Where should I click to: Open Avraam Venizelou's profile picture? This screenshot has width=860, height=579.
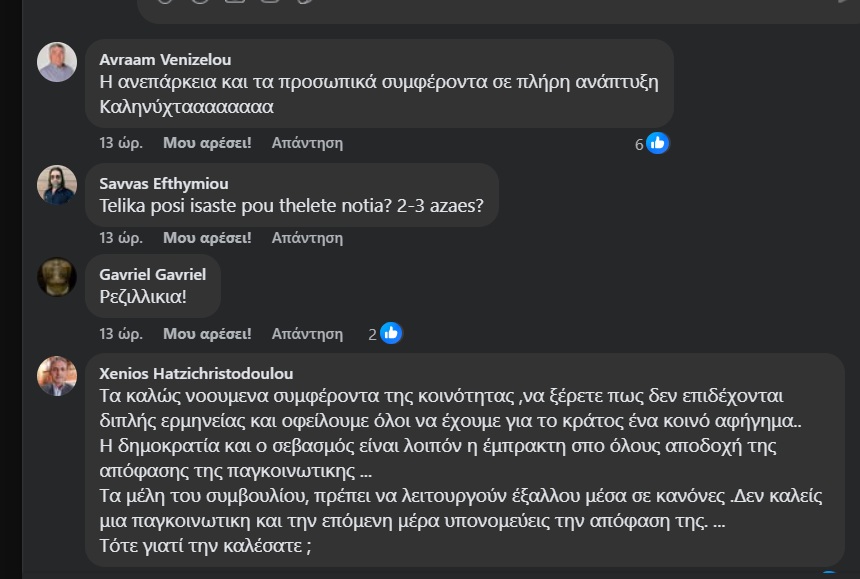pos(57,62)
